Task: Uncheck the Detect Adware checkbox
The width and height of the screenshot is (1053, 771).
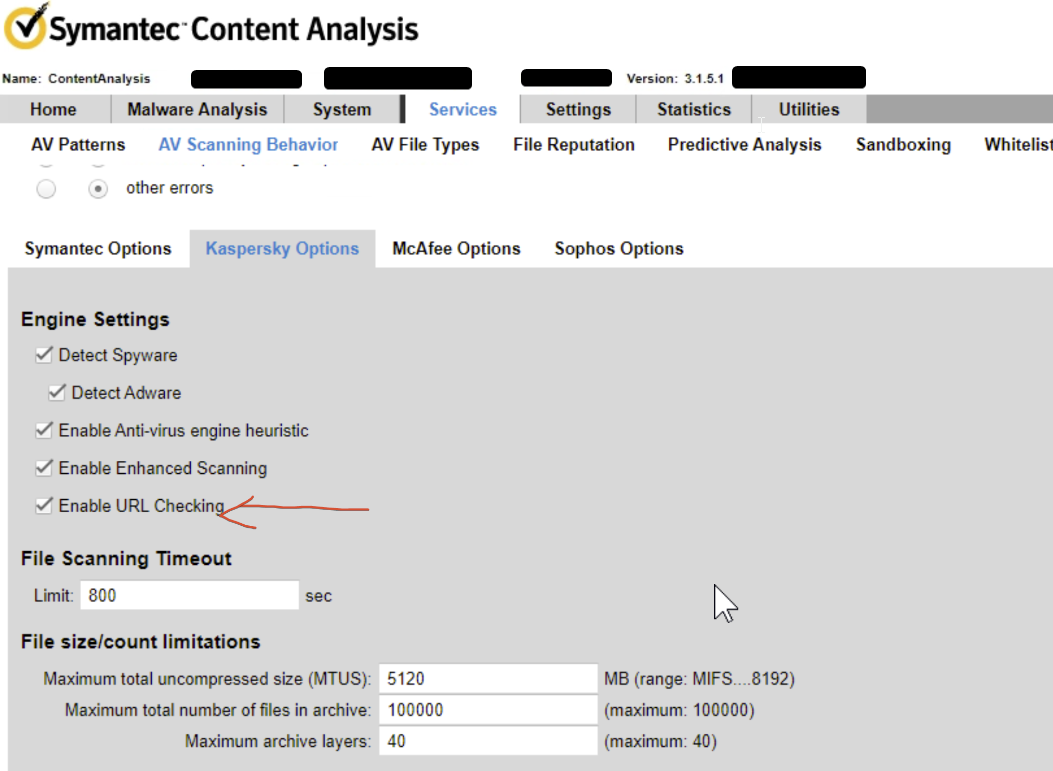Action: (57, 393)
